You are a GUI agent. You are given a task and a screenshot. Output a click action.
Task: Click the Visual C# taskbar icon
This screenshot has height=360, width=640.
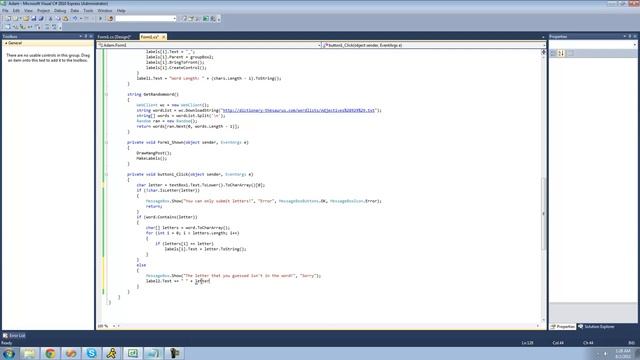(133, 353)
